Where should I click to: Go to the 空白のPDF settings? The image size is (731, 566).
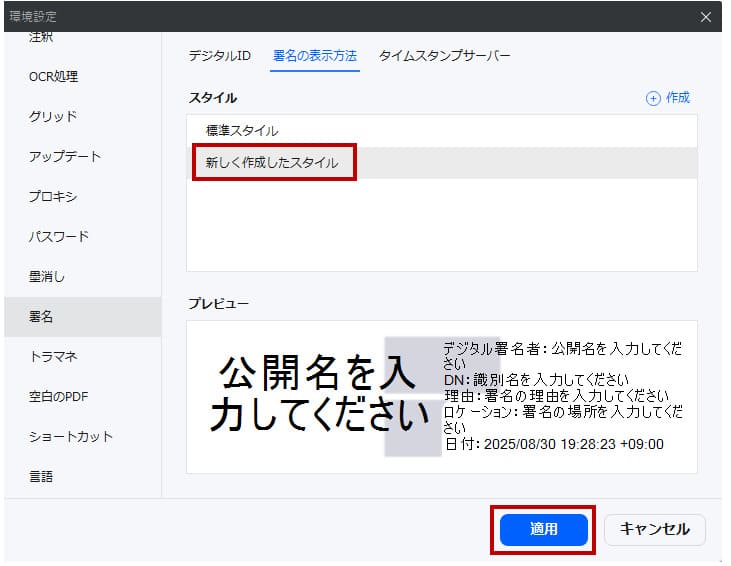coord(58,397)
